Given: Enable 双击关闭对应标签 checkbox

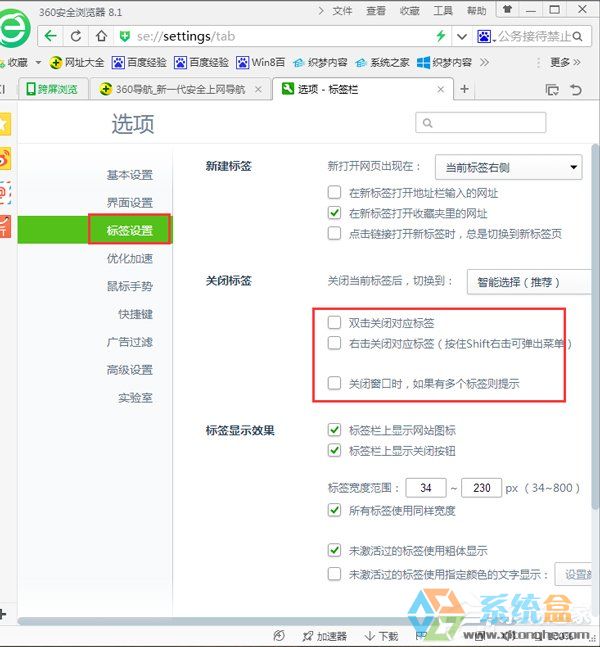Looking at the screenshot, I should tap(334, 323).
